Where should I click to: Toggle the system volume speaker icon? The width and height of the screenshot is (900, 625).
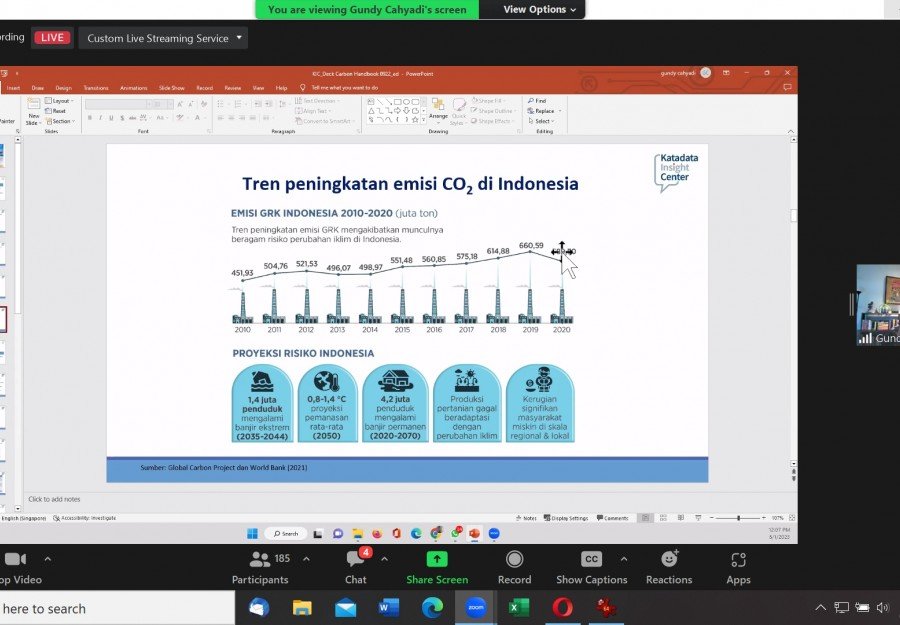coord(882,607)
